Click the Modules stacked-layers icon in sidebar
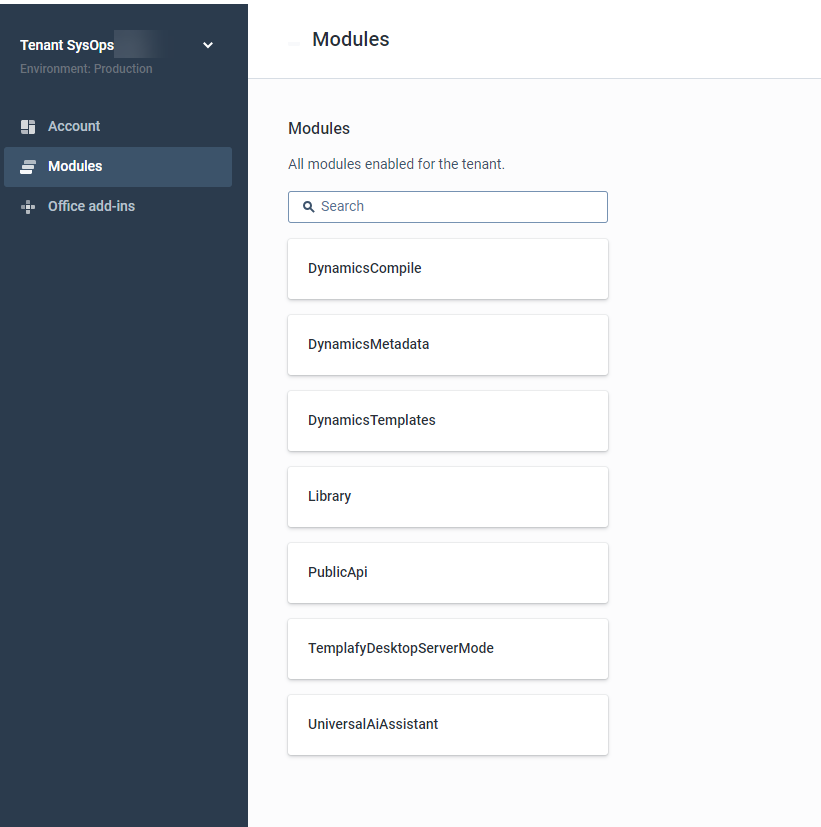821x827 pixels. (28, 167)
